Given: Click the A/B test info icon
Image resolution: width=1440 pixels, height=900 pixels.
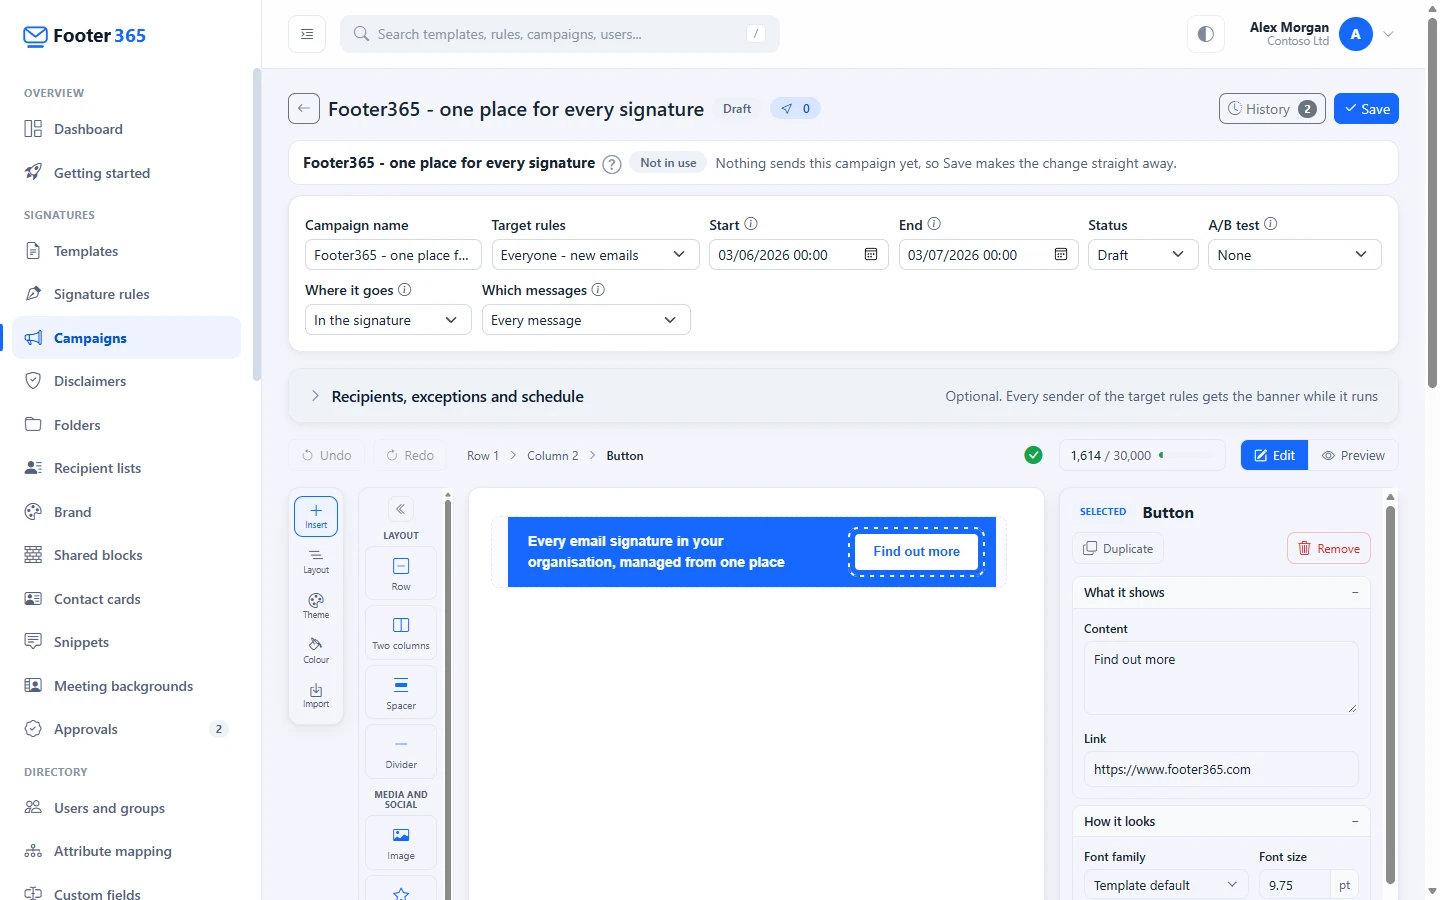Looking at the screenshot, I should (x=1271, y=224).
